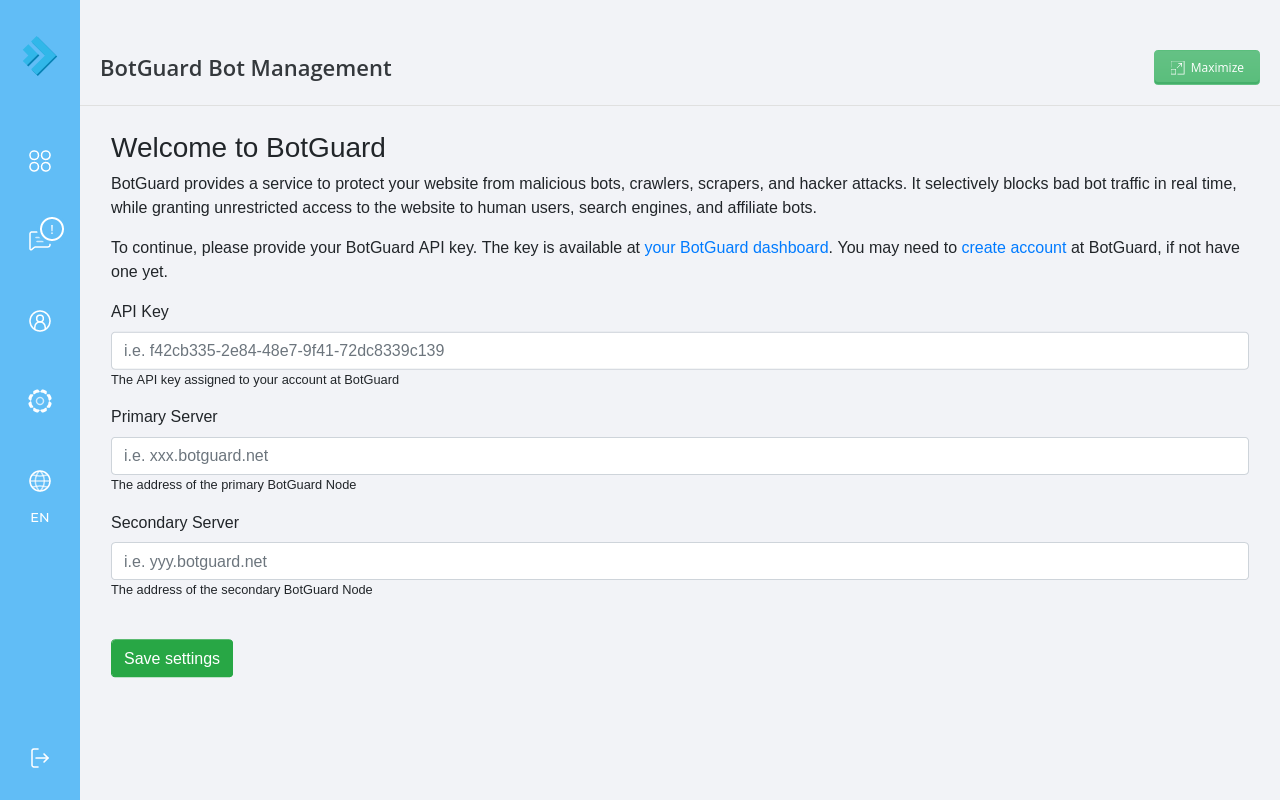Focus the Secondary Server input field
The height and width of the screenshot is (800, 1280).
click(x=680, y=561)
